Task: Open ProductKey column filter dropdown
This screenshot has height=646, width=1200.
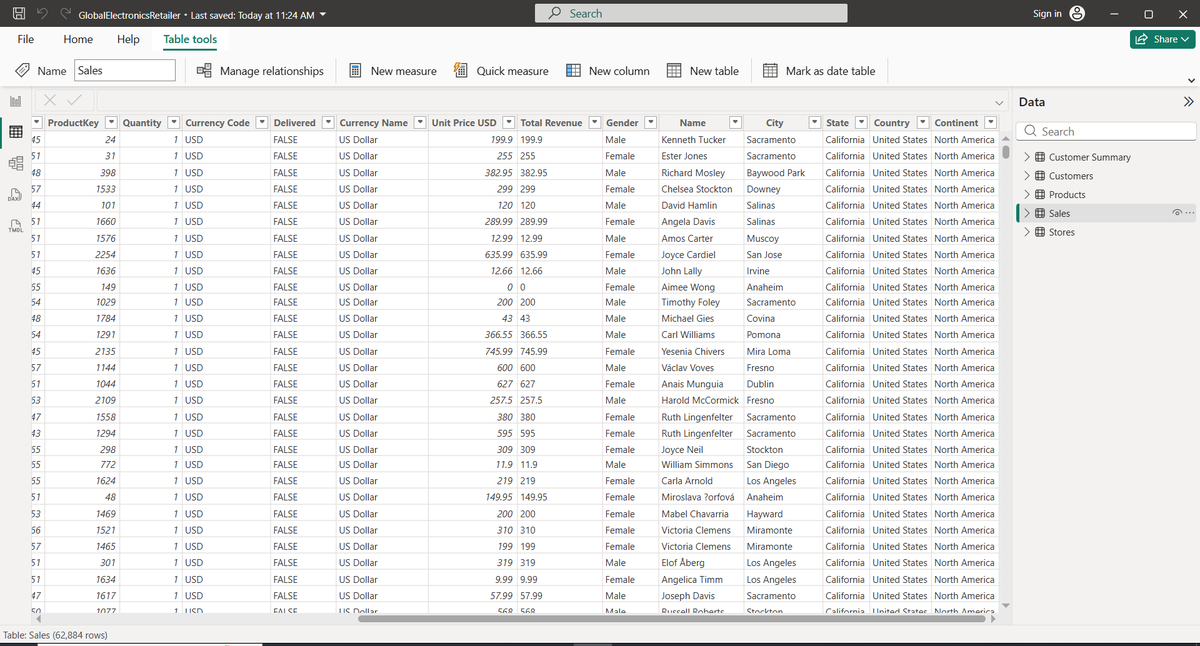Action: 112,123
